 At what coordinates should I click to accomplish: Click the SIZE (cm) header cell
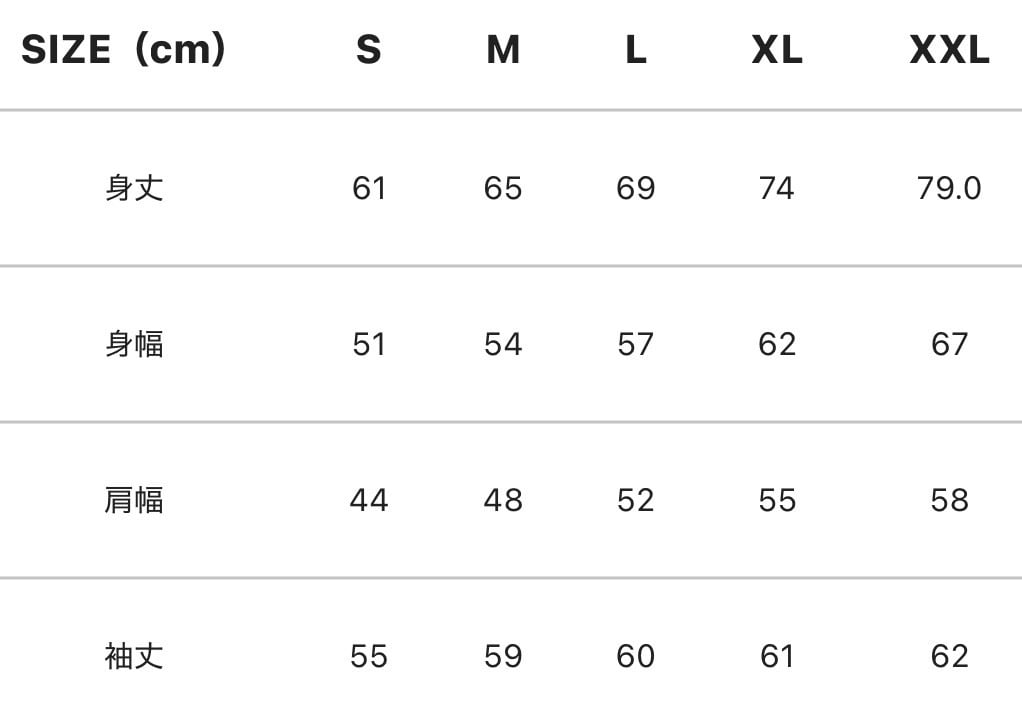click(x=123, y=49)
